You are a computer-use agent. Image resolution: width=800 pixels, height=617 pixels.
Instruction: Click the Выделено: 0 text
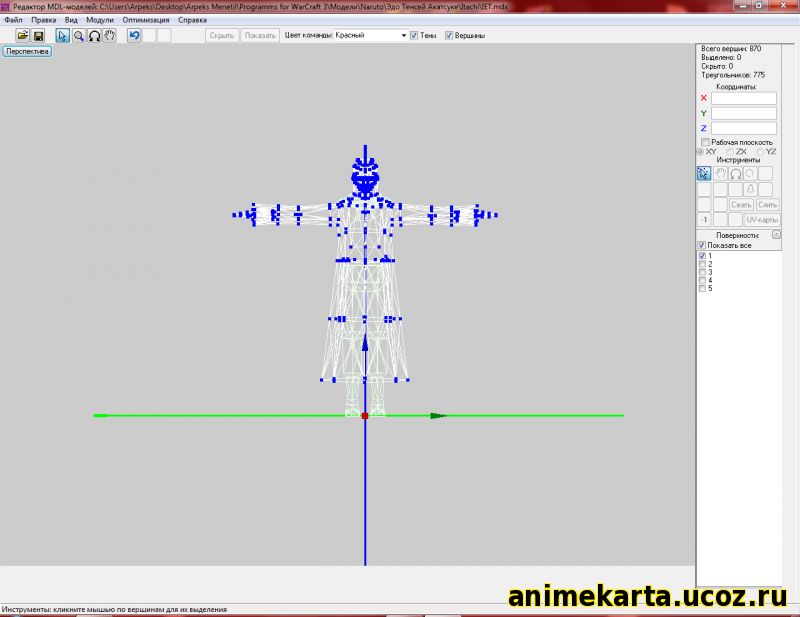[x=721, y=57]
